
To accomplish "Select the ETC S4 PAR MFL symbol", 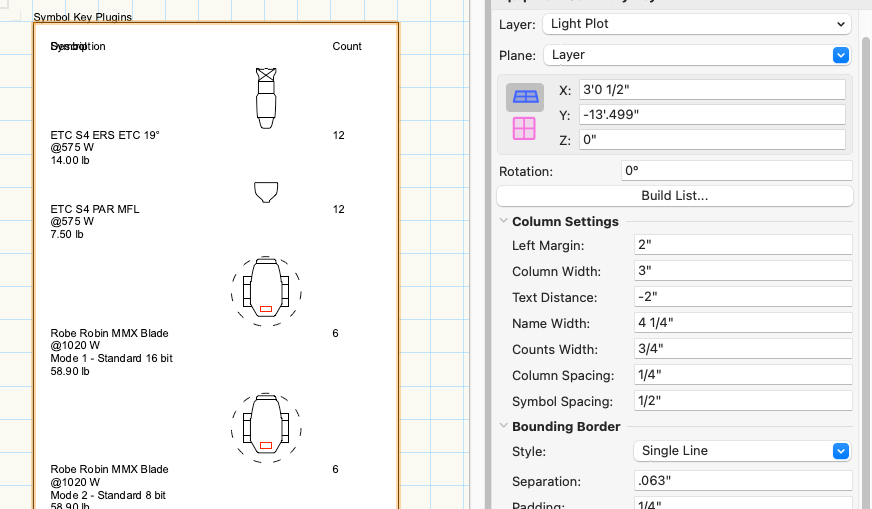I will [266, 192].
